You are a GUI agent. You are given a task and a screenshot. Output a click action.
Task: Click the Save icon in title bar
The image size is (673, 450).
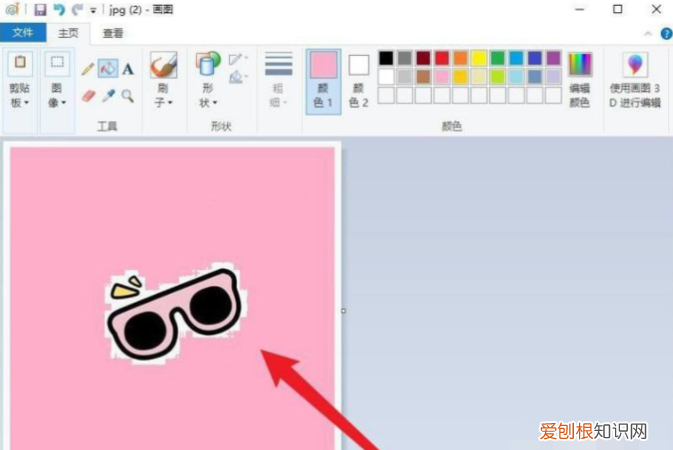(40, 9)
